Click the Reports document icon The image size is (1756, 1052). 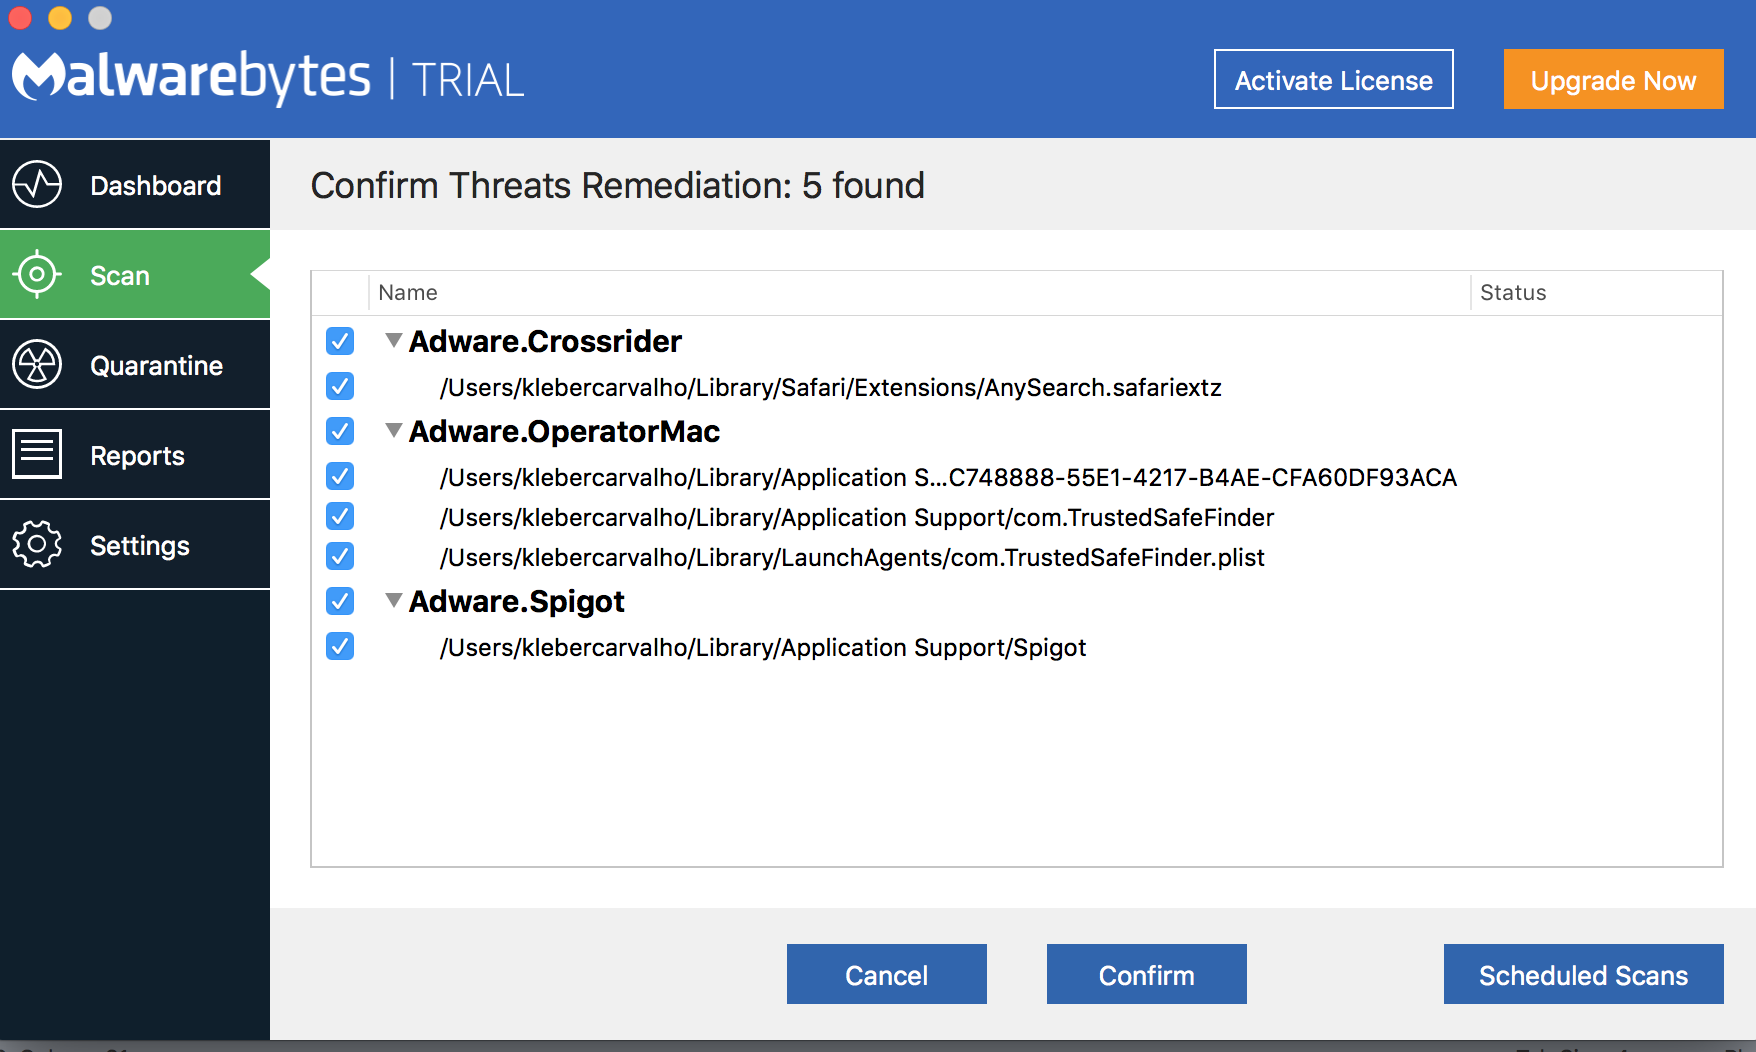[37, 455]
